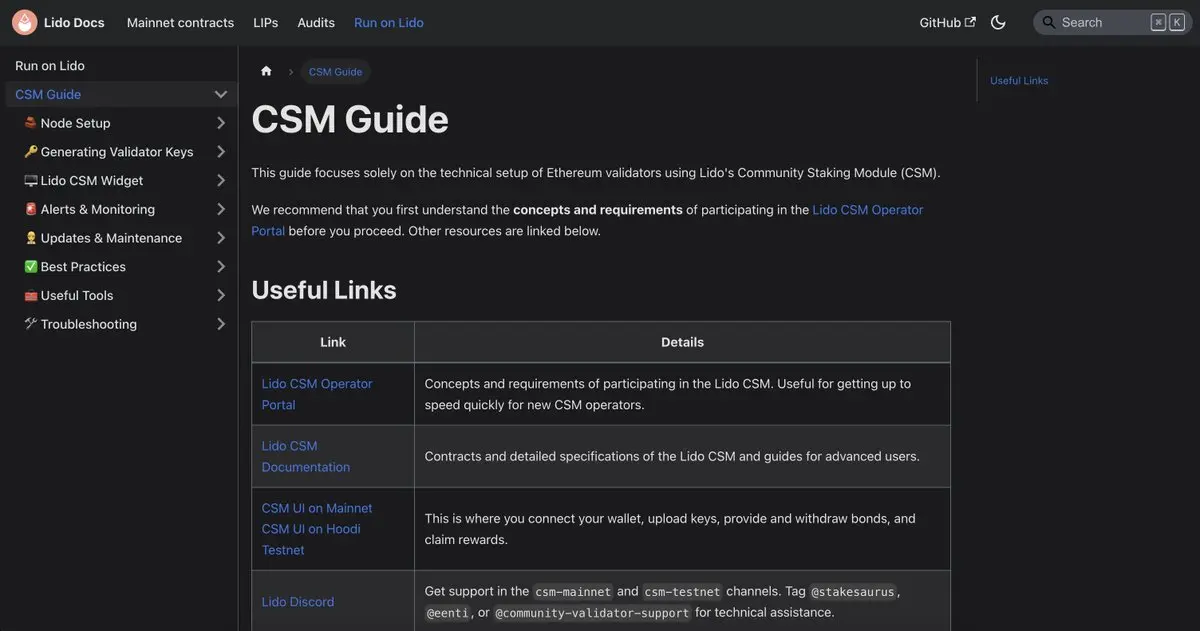Image resolution: width=1200 pixels, height=631 pixels.
Task: Click 'This is where you connect your wallet' cell
Action: tap(682, 529)
